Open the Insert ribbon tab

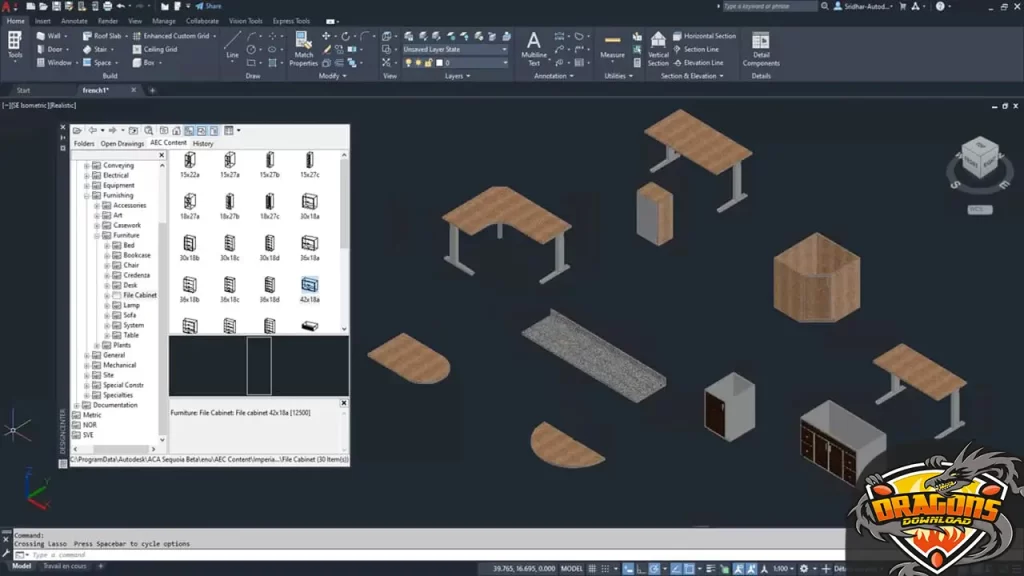click(x=42, y=21)
